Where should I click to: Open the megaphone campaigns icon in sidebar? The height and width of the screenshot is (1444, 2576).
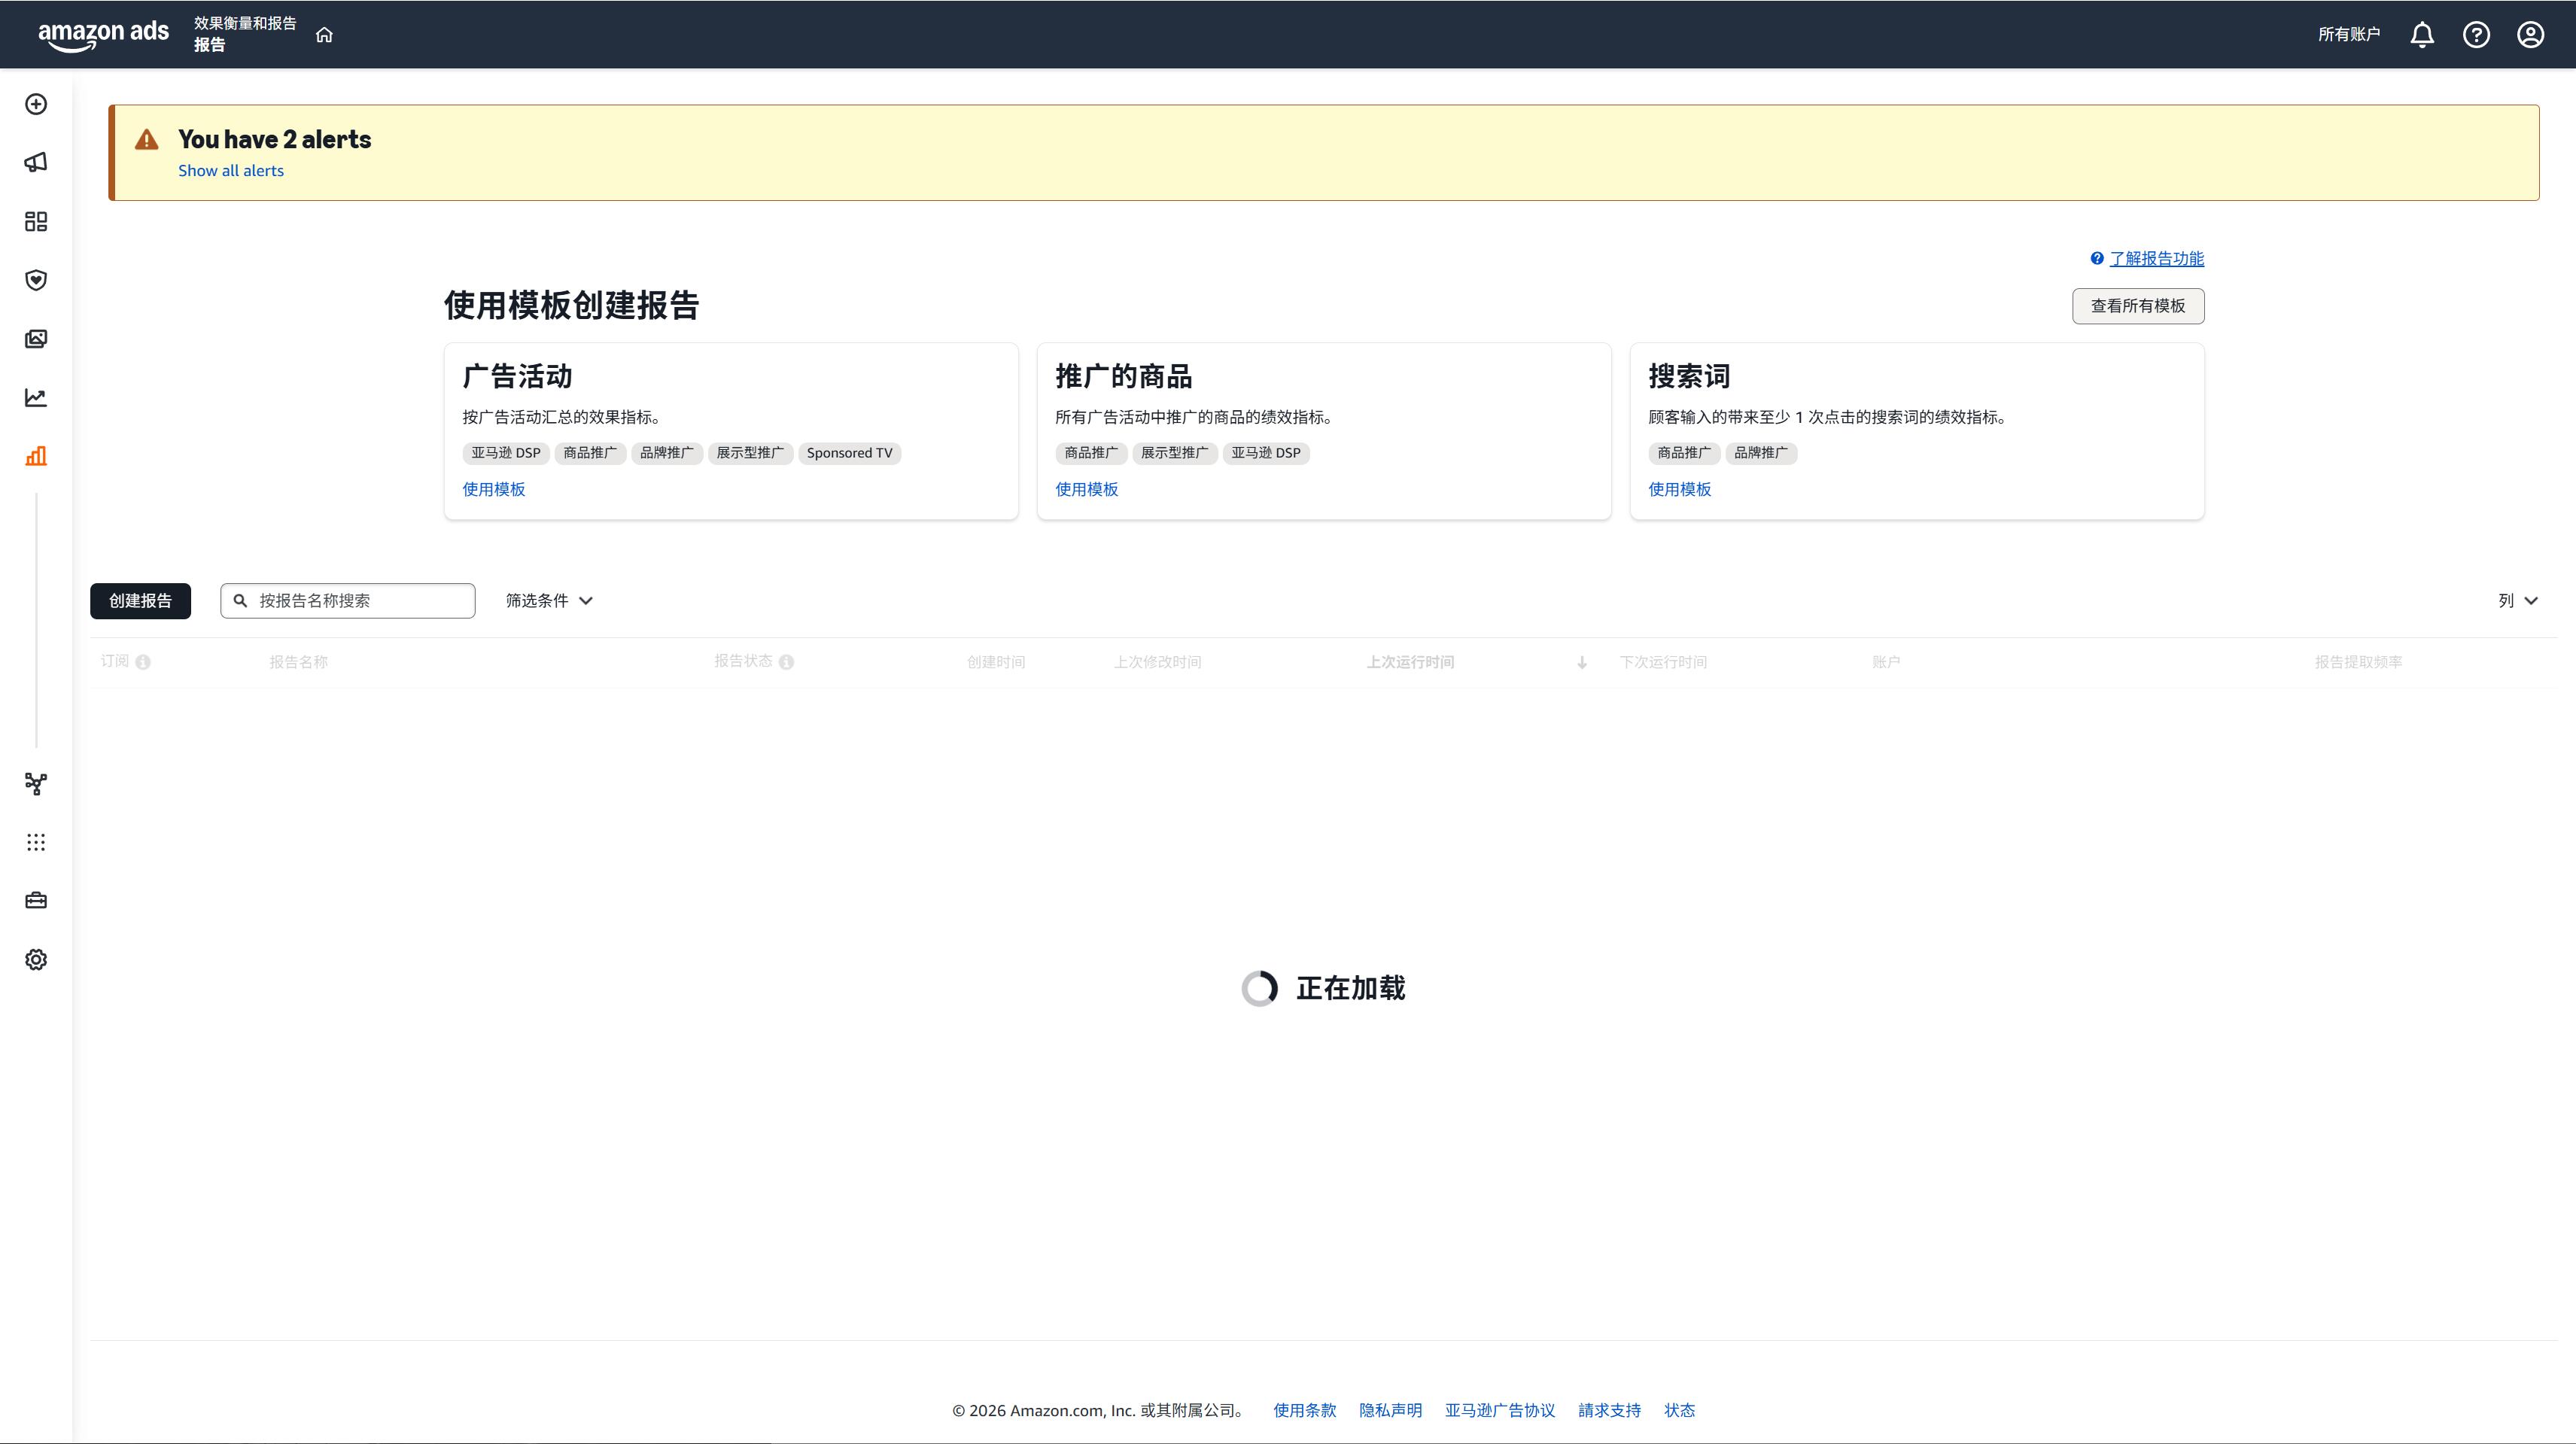(36, 162)
